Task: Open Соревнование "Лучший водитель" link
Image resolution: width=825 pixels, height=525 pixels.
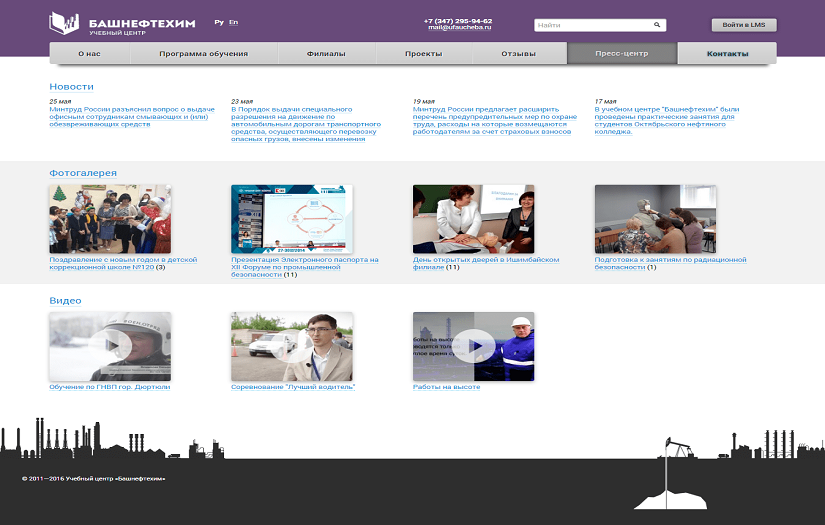Action: pos(293,387)
